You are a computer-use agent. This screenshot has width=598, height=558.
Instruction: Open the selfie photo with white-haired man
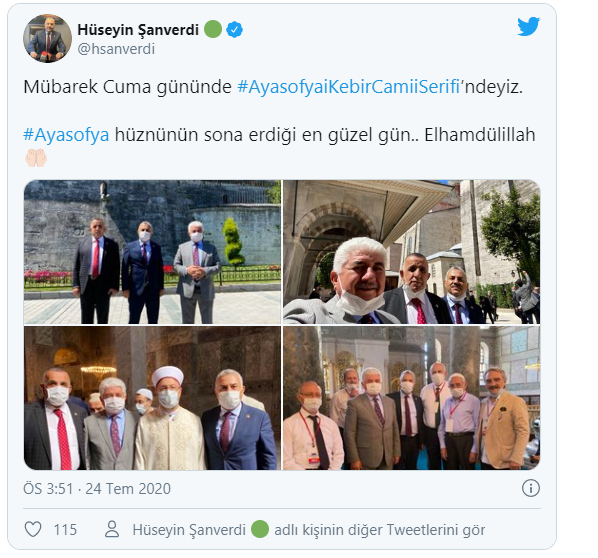[412, 252]
